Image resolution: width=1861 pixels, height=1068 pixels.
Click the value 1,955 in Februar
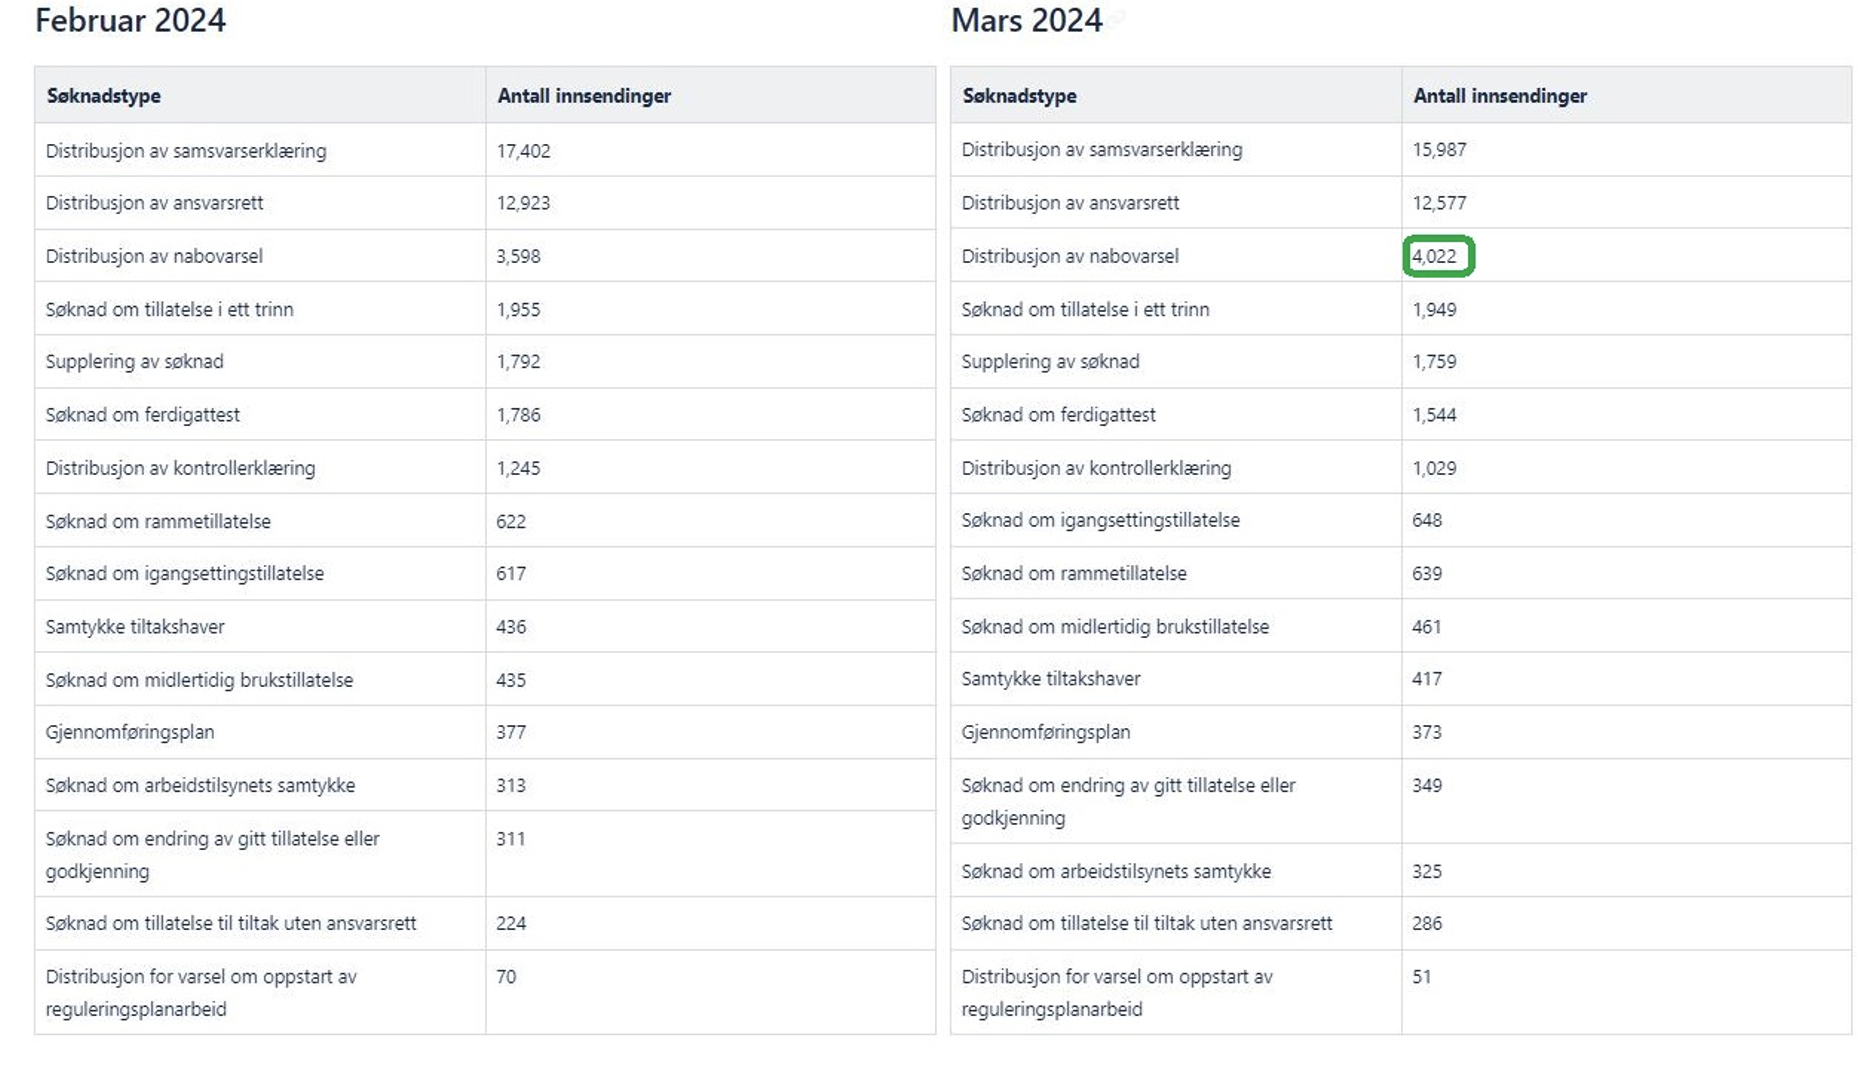click(x=518, y=310)
